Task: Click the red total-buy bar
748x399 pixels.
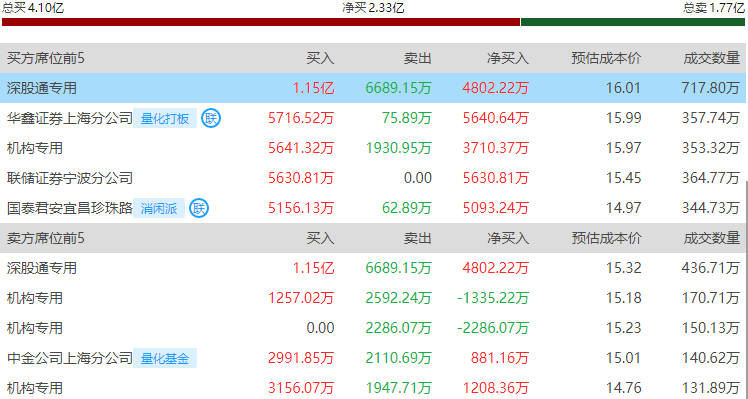Action: click(261, 22)
